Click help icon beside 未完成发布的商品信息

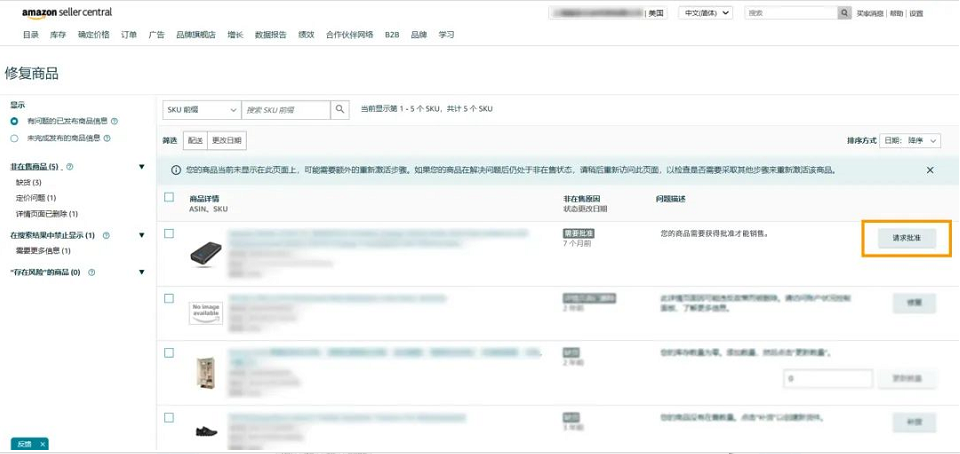[107, 138]
